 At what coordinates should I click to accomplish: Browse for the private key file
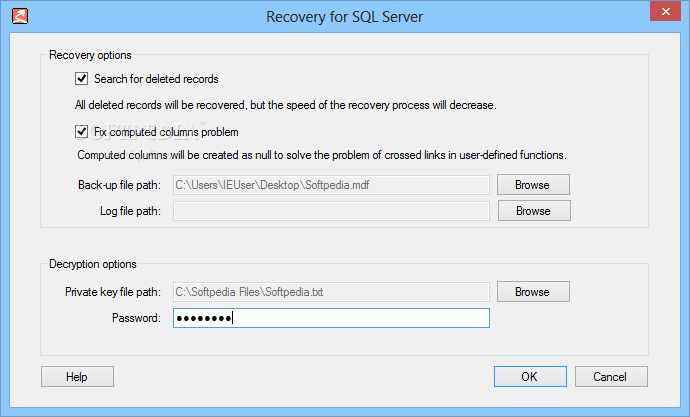pyautogui.click(x=533, y=292)
